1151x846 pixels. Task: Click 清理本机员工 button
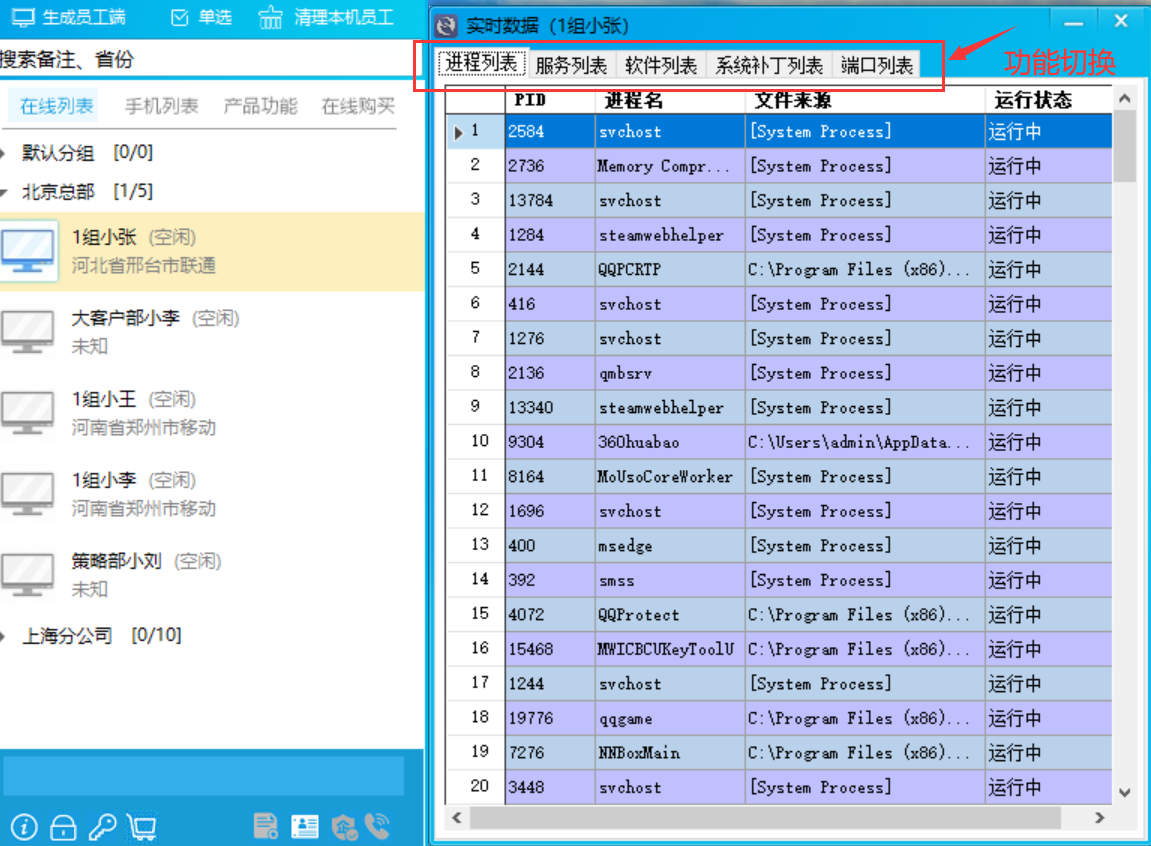(326, 18)
